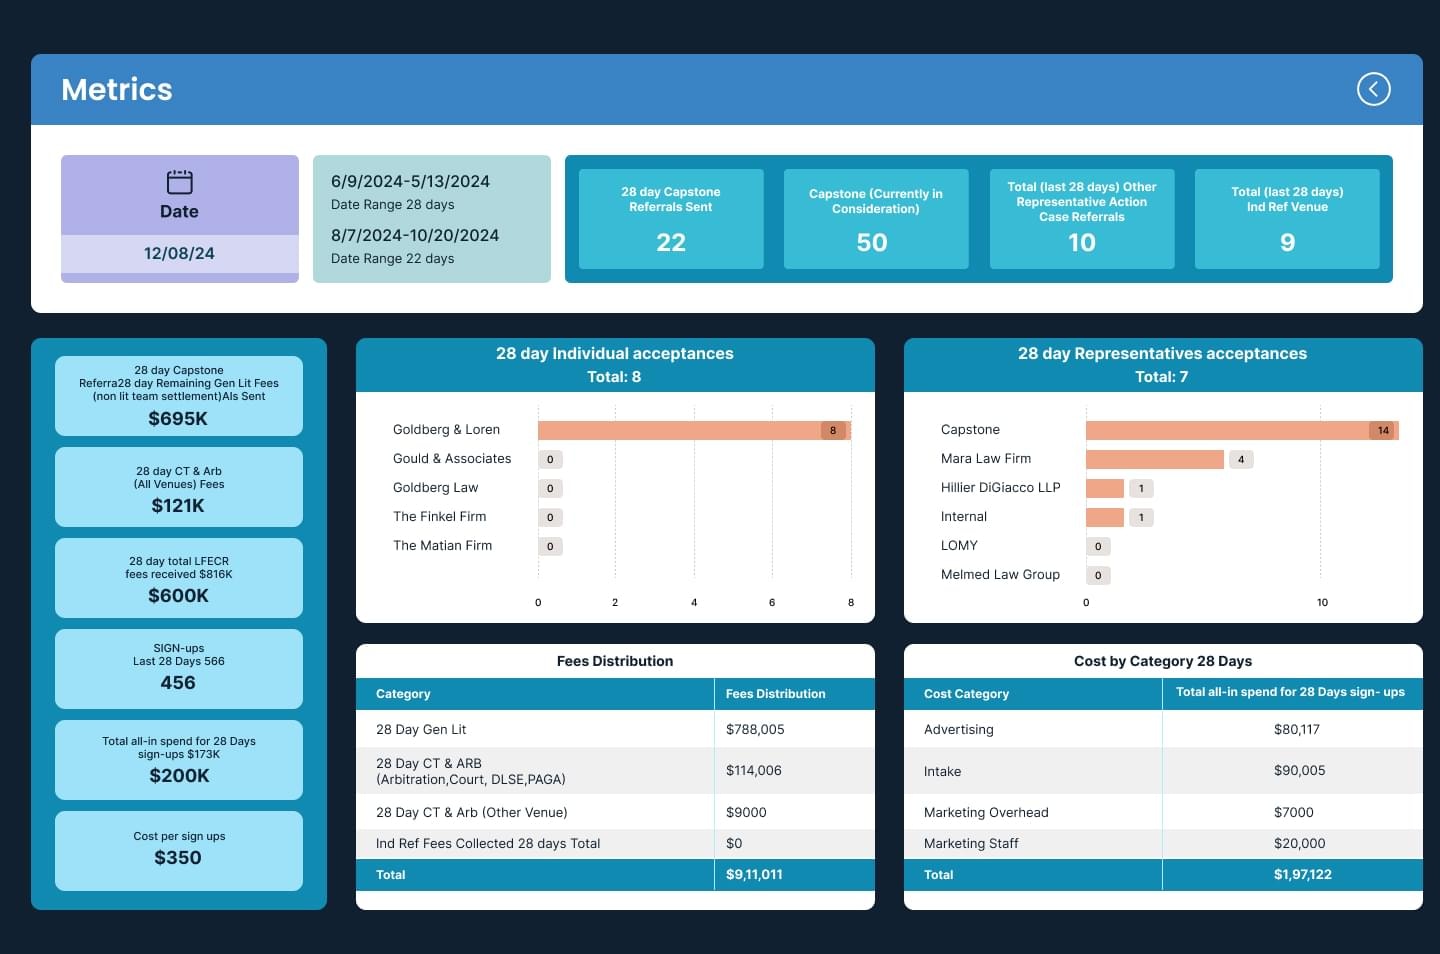1440x954 pixels.
Task: Click the Goldberg & Loren bar
Action: tap(694, 430)
